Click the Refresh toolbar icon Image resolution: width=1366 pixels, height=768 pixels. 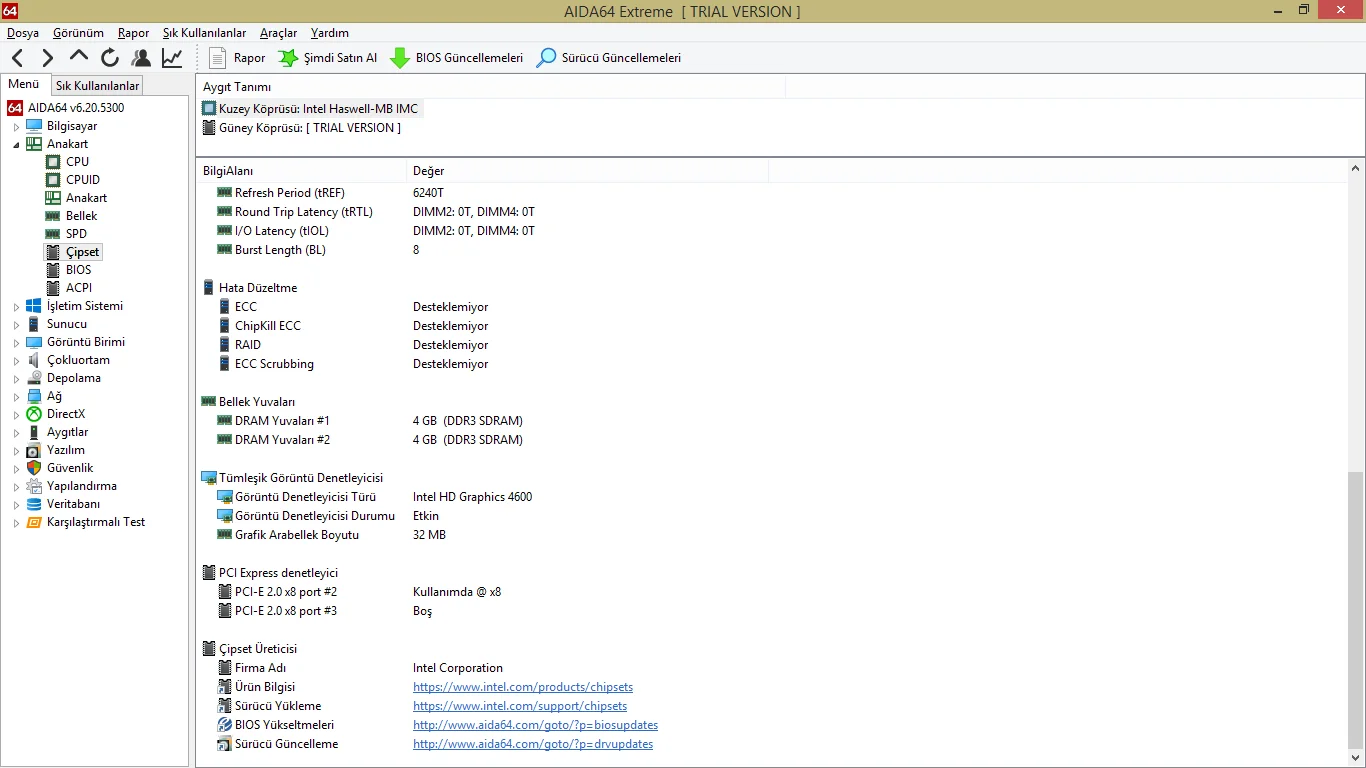pyautogui.click(x=110, y=58)
